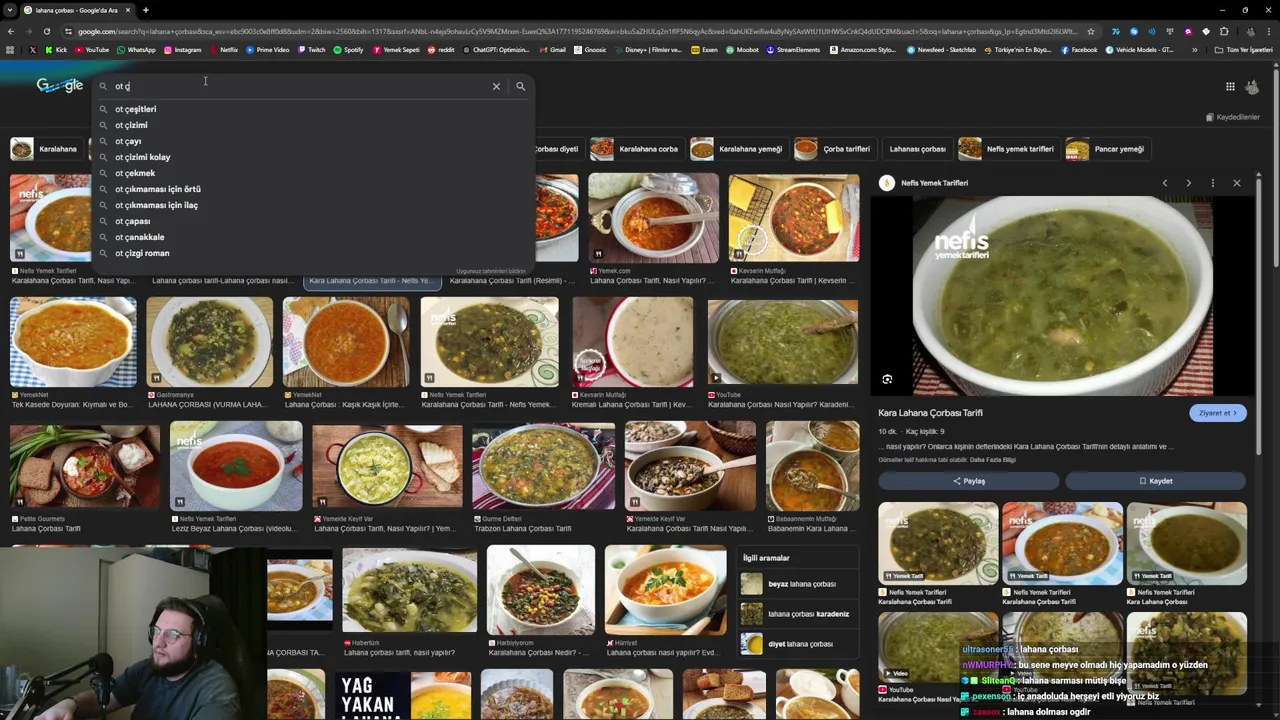Reload the page with refresh icon

(46, 31)
